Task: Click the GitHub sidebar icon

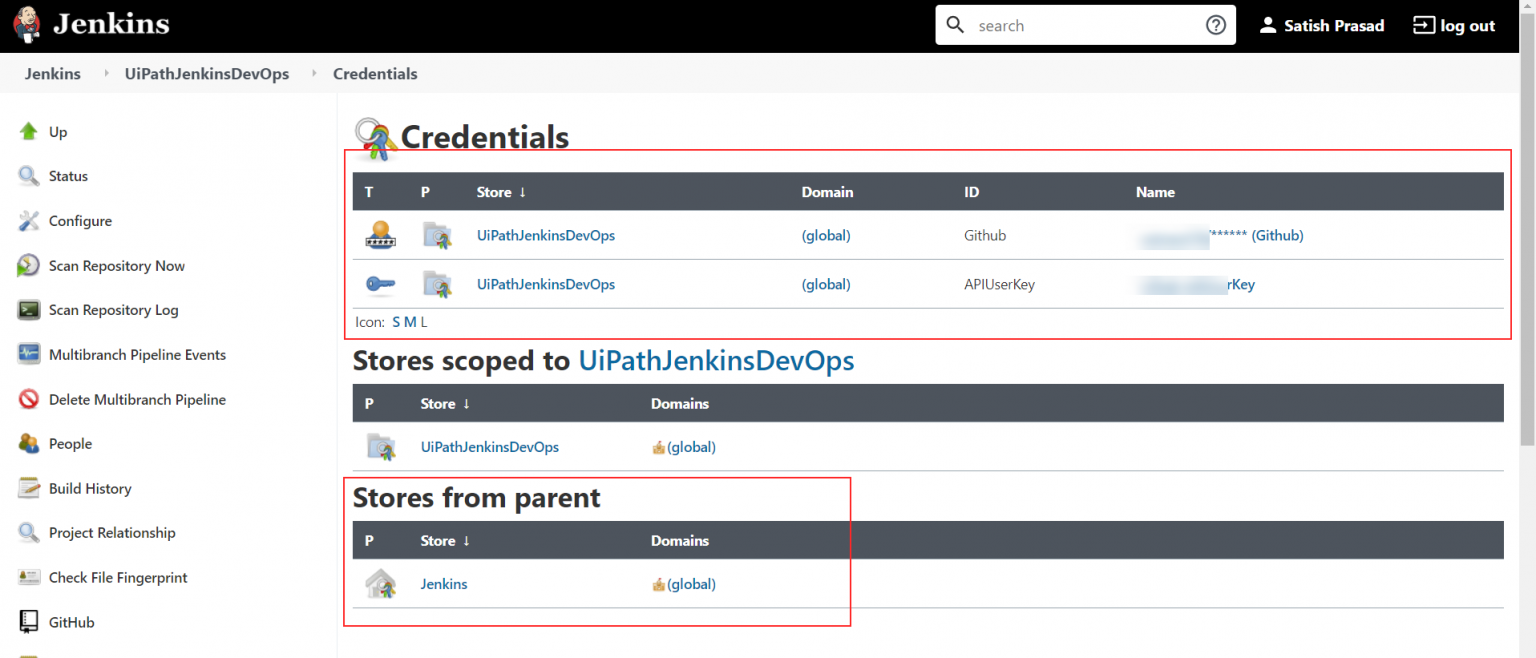Action: [29, 622]
